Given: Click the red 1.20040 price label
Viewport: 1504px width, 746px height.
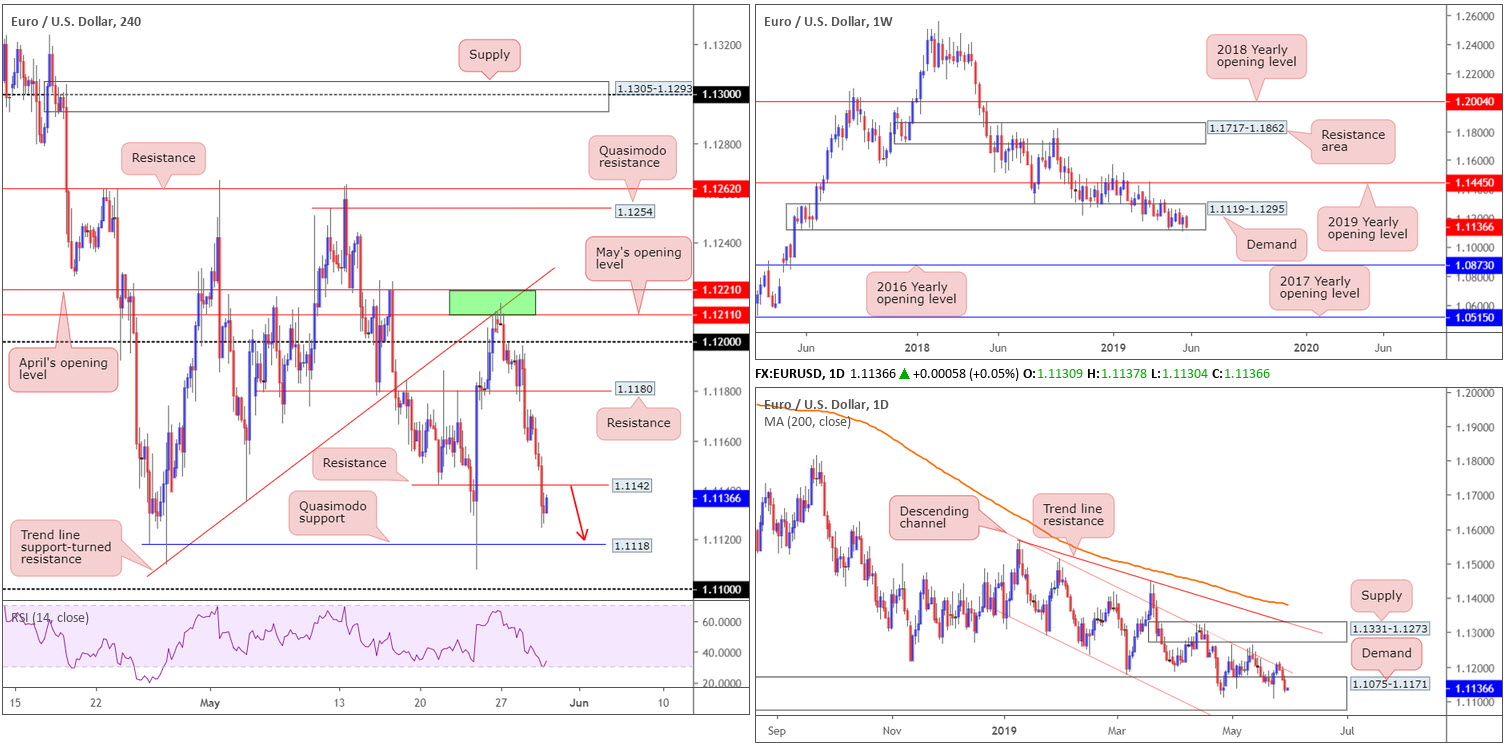Looking at the screenshot, I should 1474,102.
